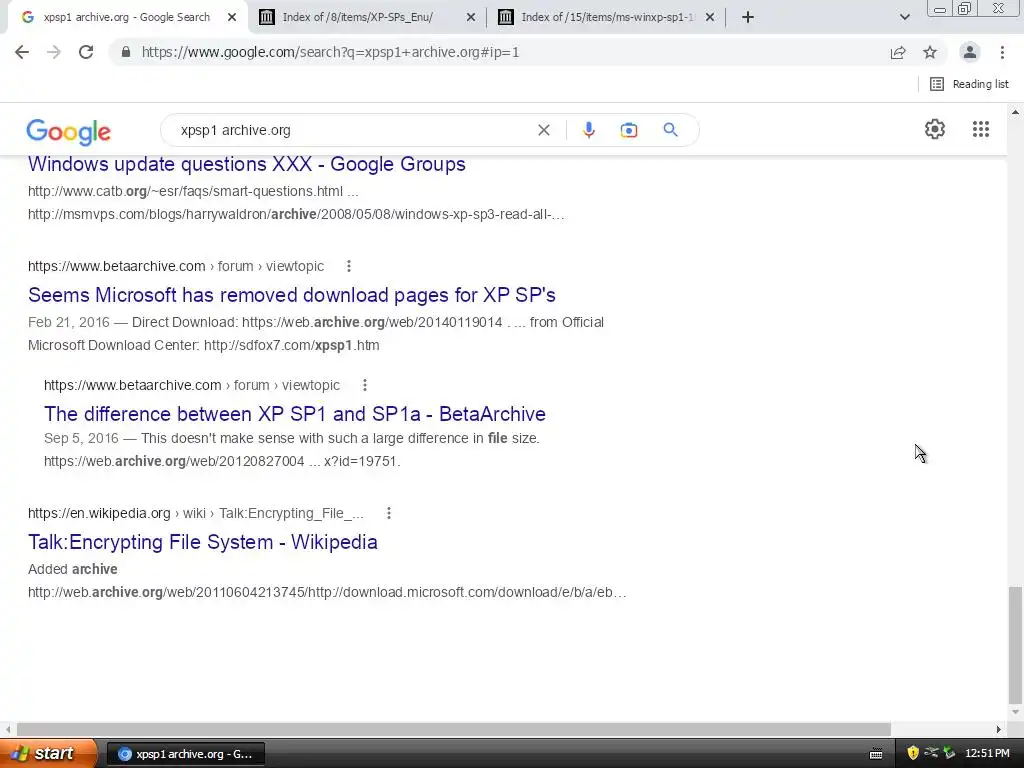The width and height of the screenshot is (1024, 768).
Task: Click the http://sdfox7.com/xpsp1.htm snippet text
Action: coord(291,345)
